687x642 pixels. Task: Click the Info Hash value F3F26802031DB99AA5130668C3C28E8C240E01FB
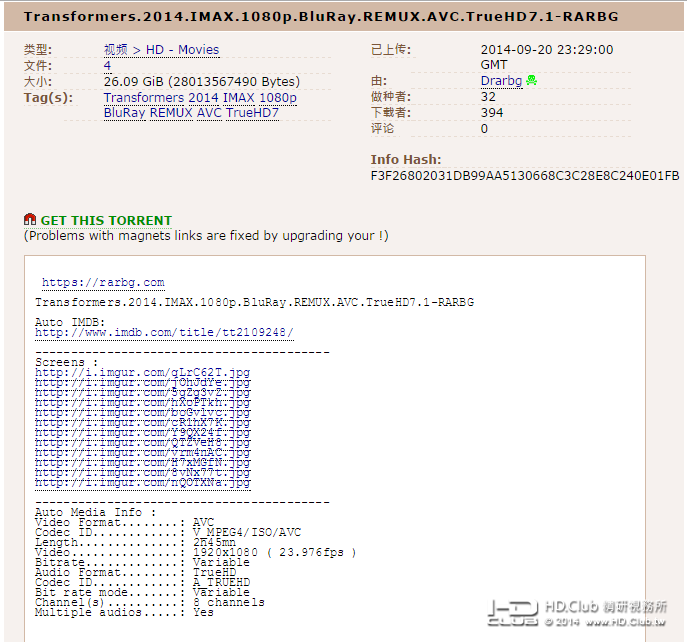(525, 176)
